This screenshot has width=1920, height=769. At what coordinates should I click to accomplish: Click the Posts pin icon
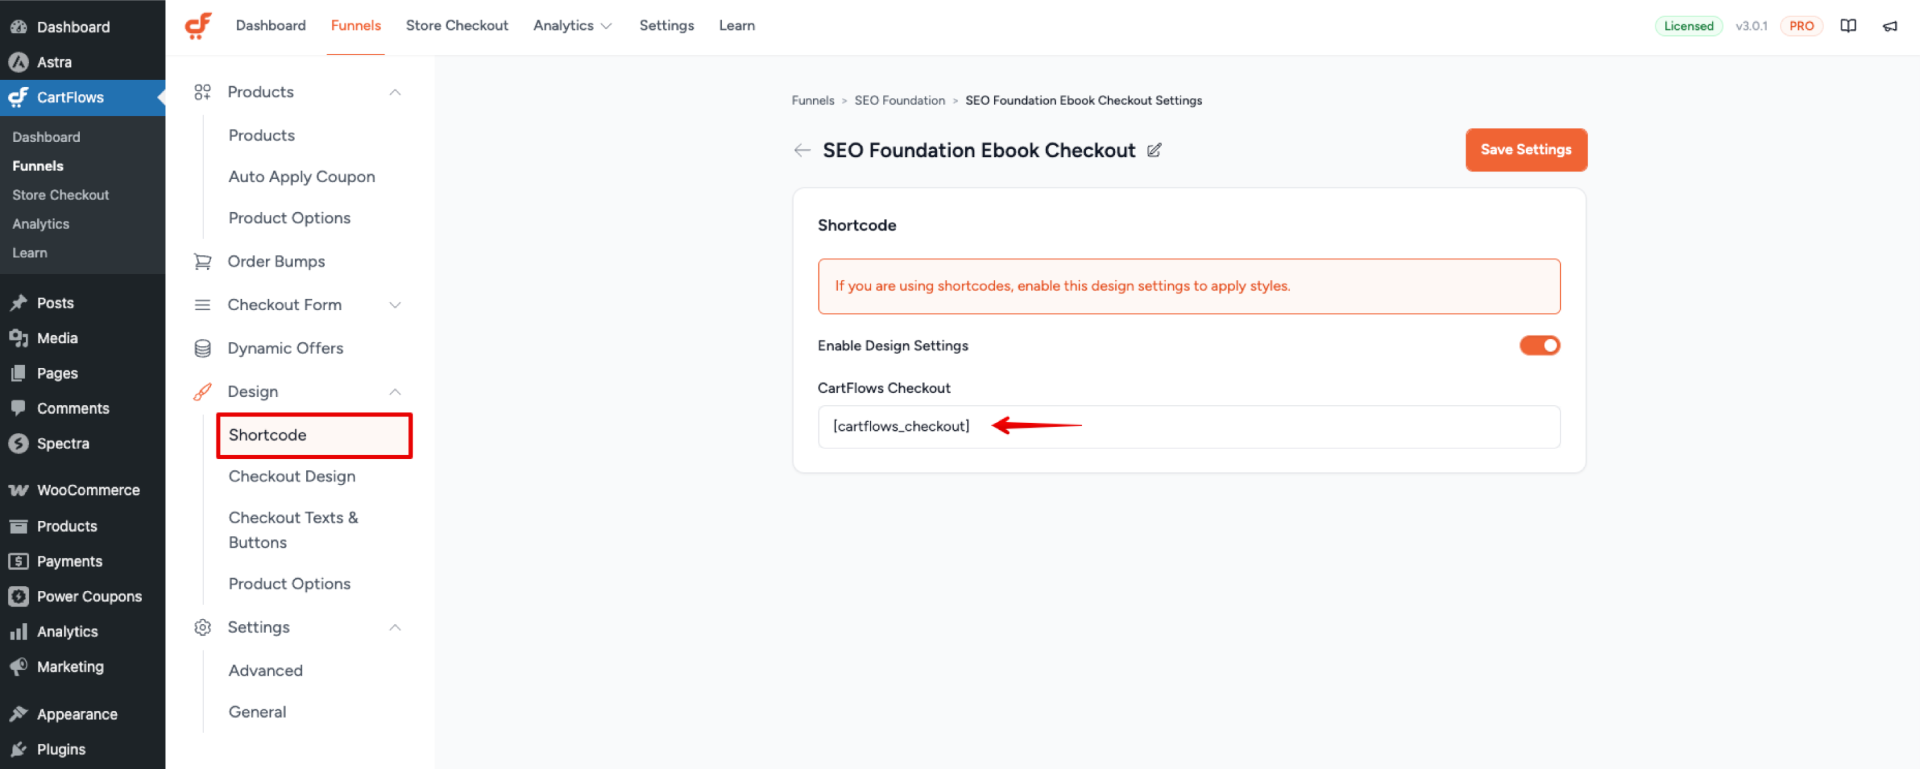[x=18, y=303]
